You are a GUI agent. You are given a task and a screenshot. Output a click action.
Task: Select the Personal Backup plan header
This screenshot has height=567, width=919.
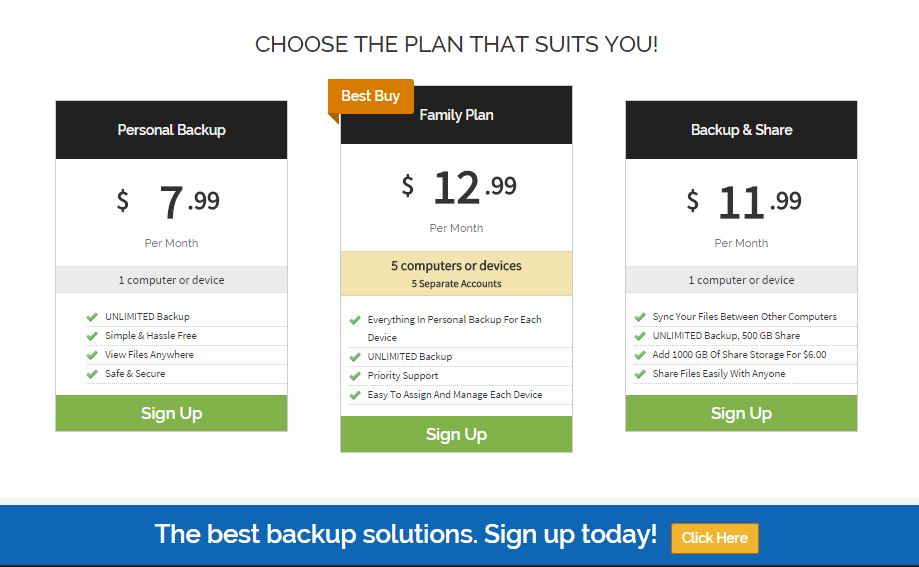point(171,130)
